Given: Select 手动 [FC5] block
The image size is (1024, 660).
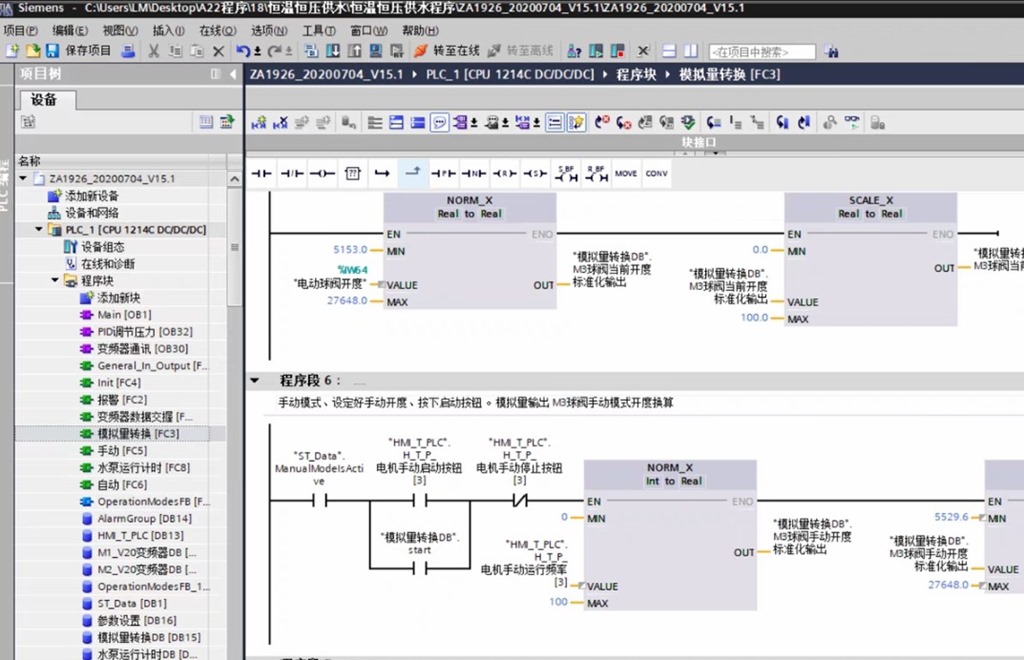Looking at the screenshot, I should coord(122,450).
